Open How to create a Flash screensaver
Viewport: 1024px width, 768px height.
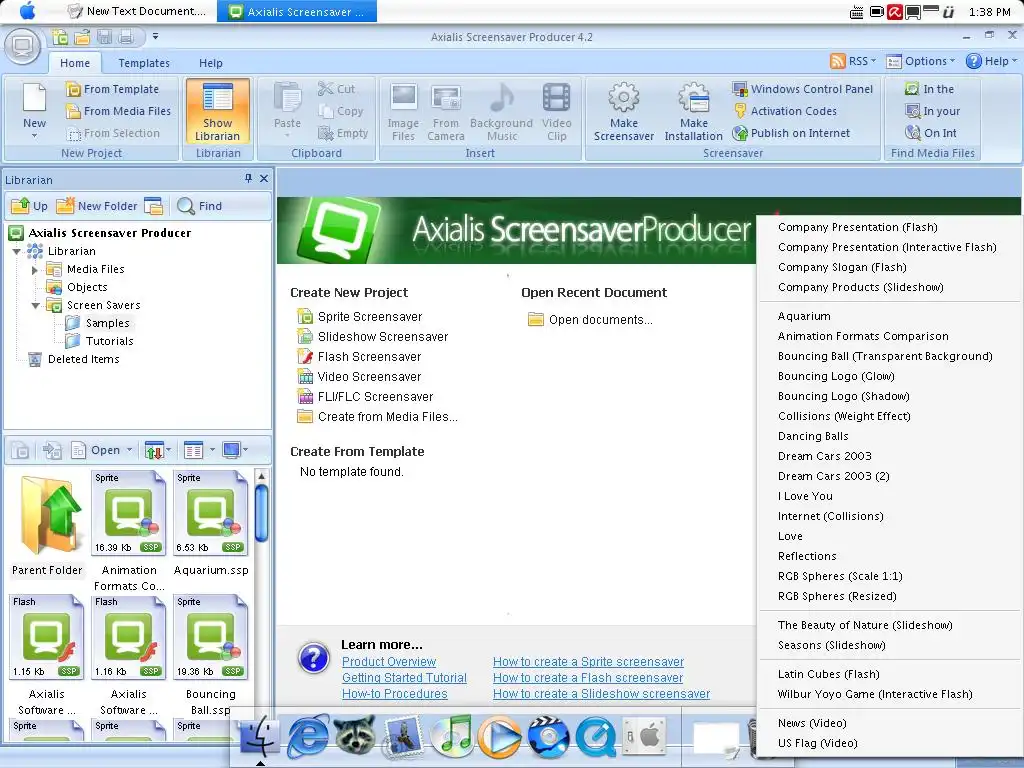click(588, 678)
